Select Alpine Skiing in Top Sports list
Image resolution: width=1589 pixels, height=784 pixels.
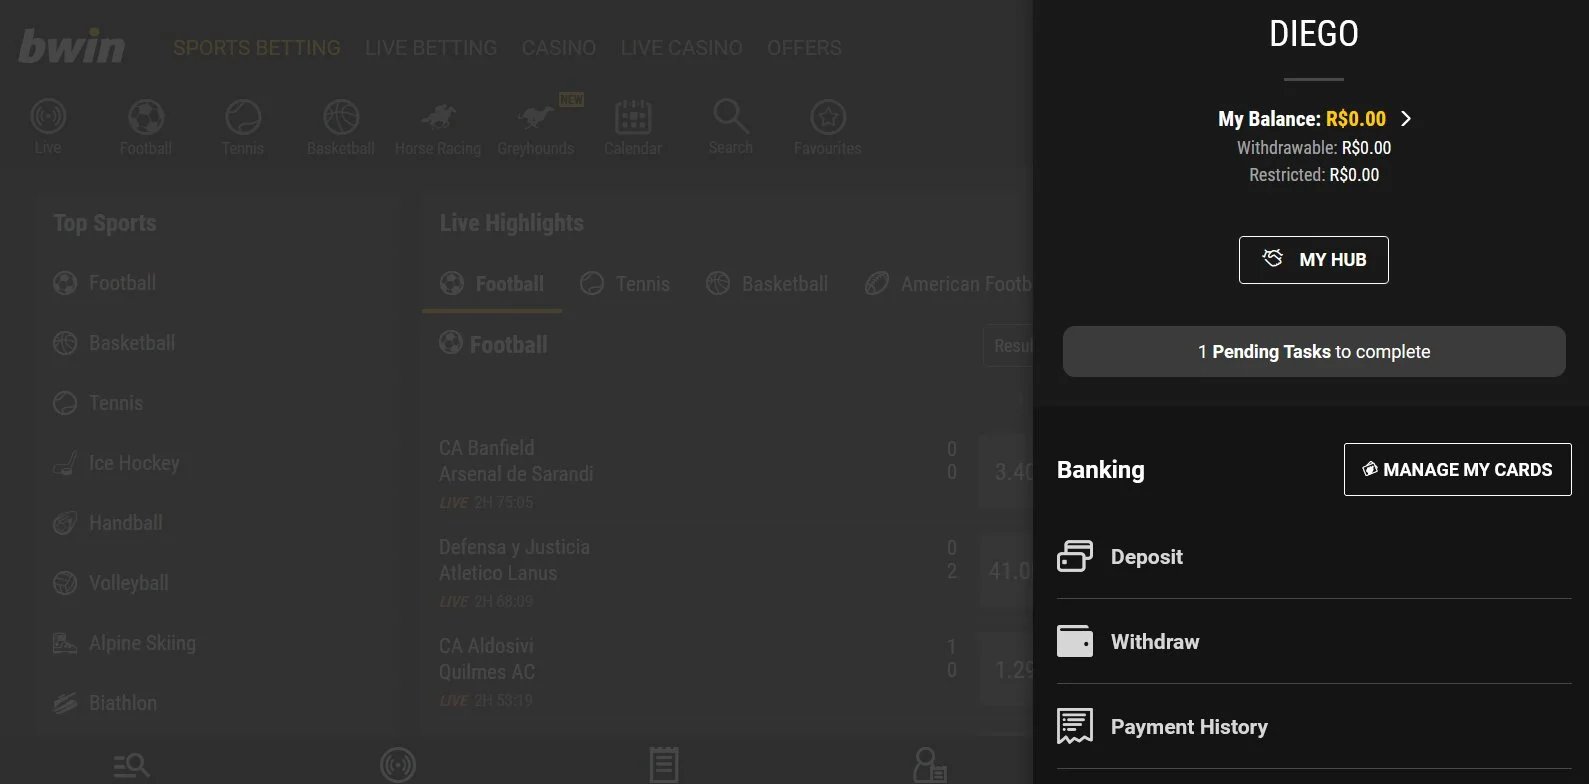click(142, 643)
